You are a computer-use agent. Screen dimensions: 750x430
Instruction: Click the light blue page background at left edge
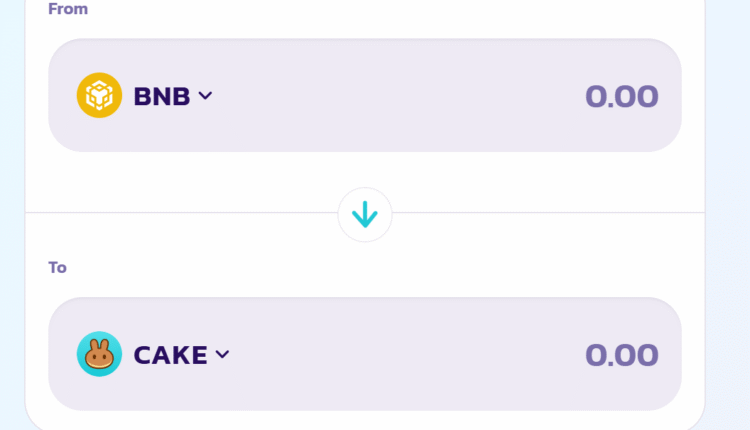(12, 200)
